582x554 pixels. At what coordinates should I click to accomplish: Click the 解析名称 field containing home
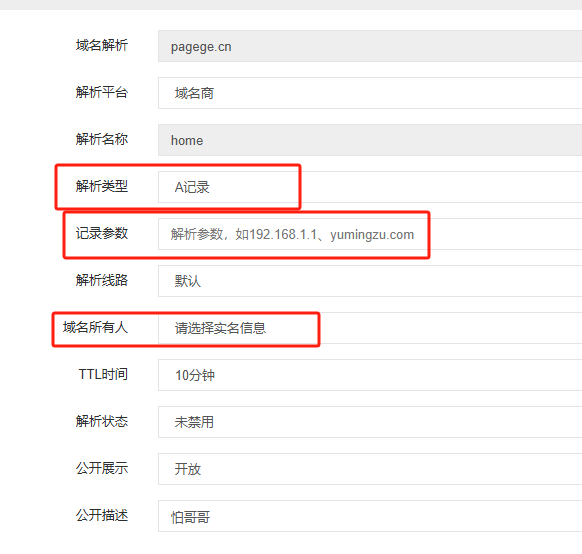pyautogui.click(x=370, y=140)
